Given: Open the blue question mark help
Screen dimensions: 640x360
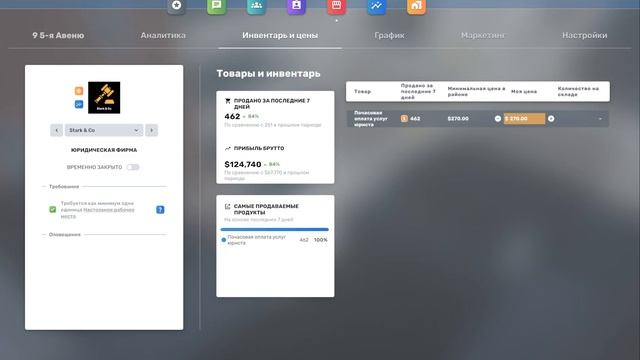Looking at the screenshot, I should coord(160,209).
